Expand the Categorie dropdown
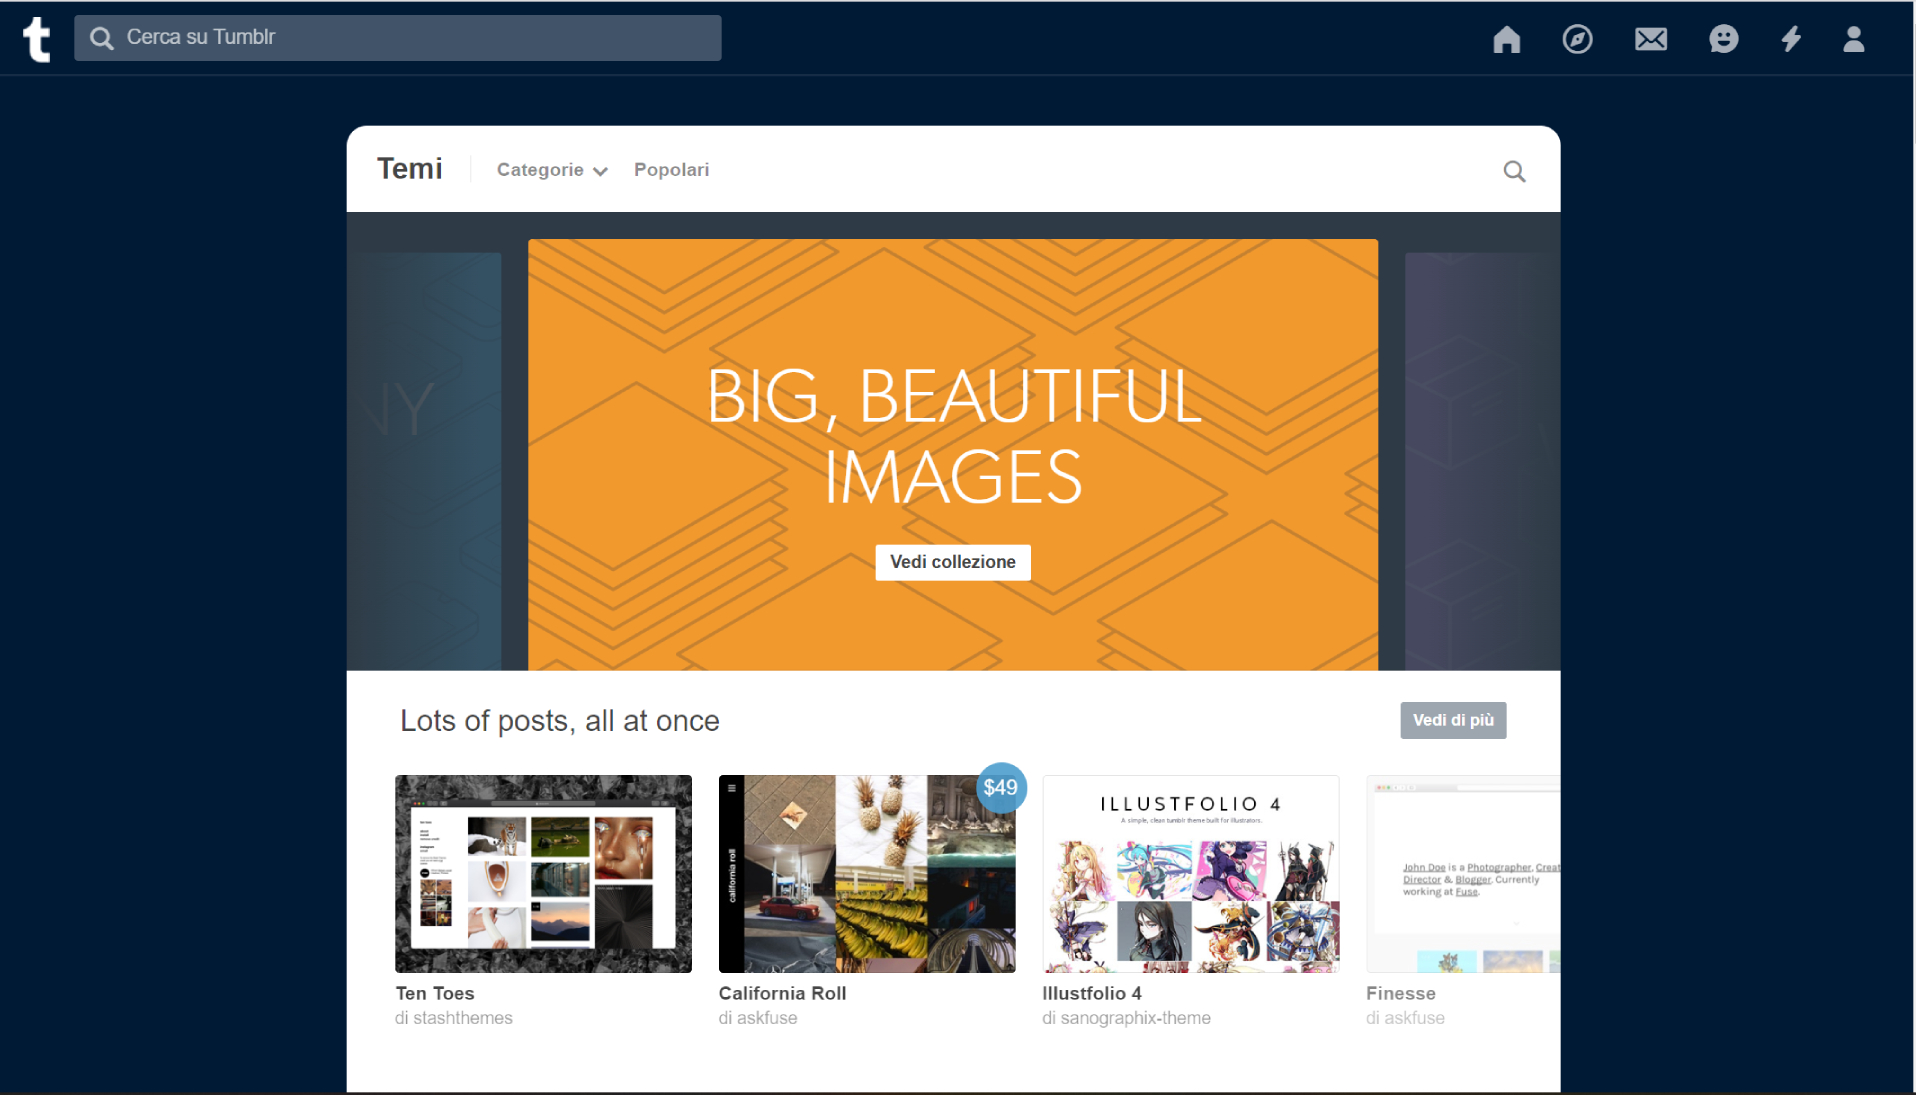The image size is (1916, 1095). pyautogui.click(x=552, y=170)
